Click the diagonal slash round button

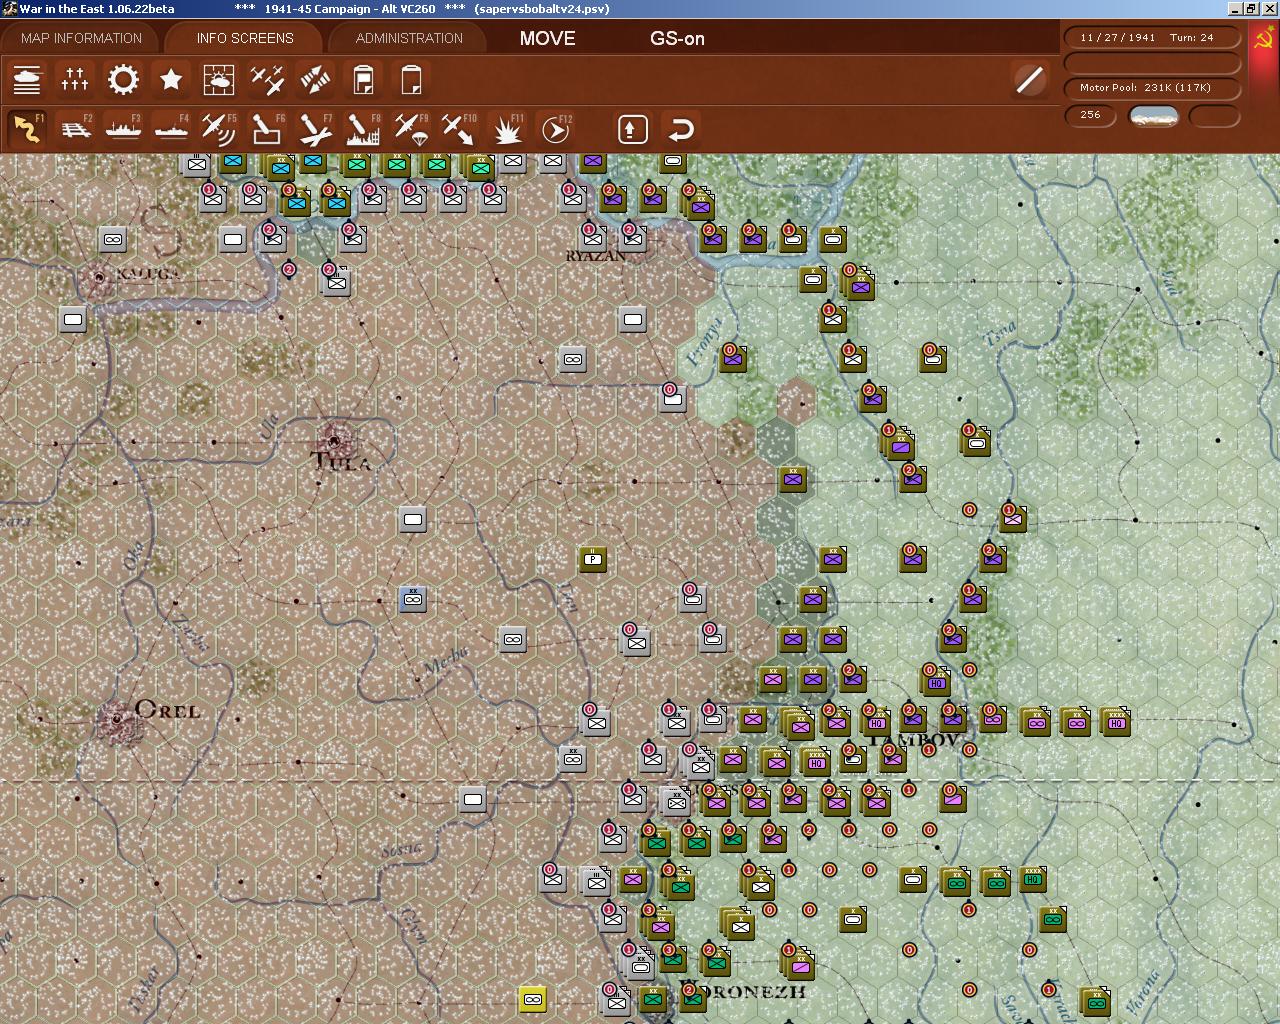point(1029,79)
